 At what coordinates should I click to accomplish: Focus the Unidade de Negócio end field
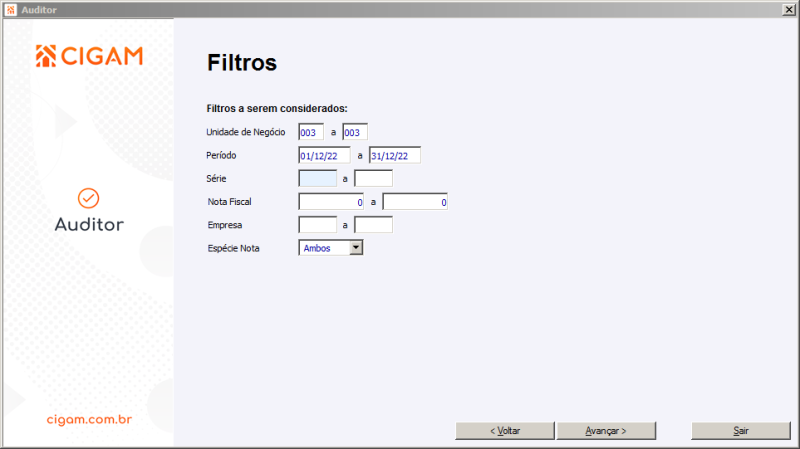pos(355,132)
